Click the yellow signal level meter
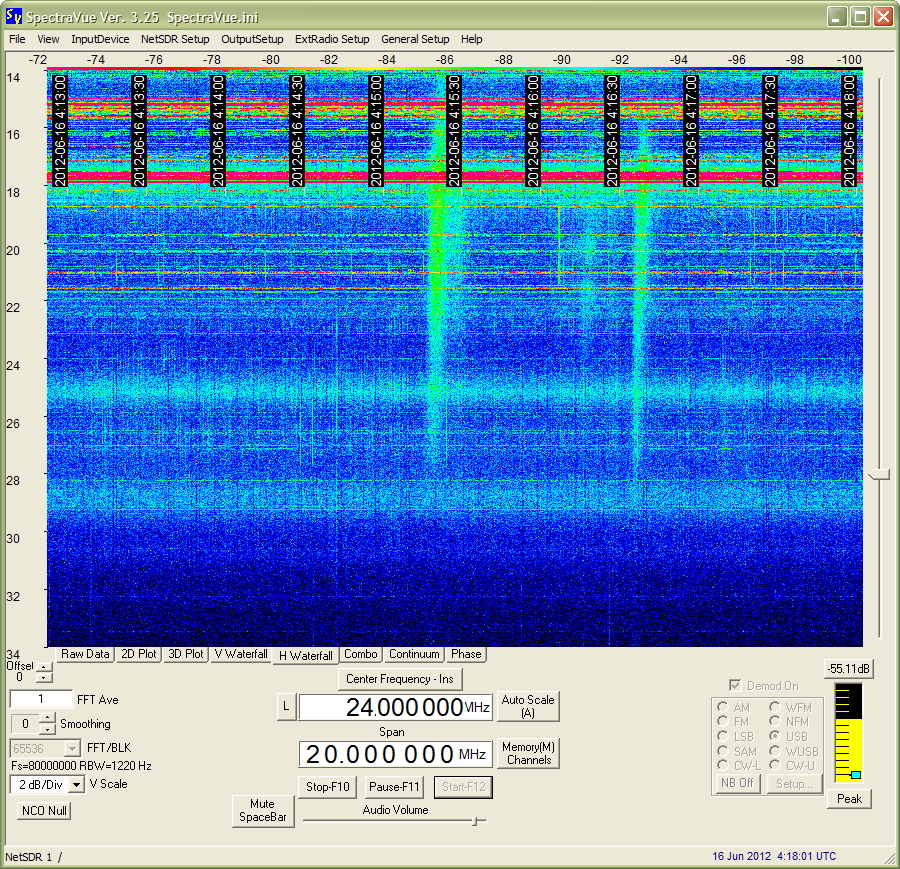900x869 pixels. point(848,732)
